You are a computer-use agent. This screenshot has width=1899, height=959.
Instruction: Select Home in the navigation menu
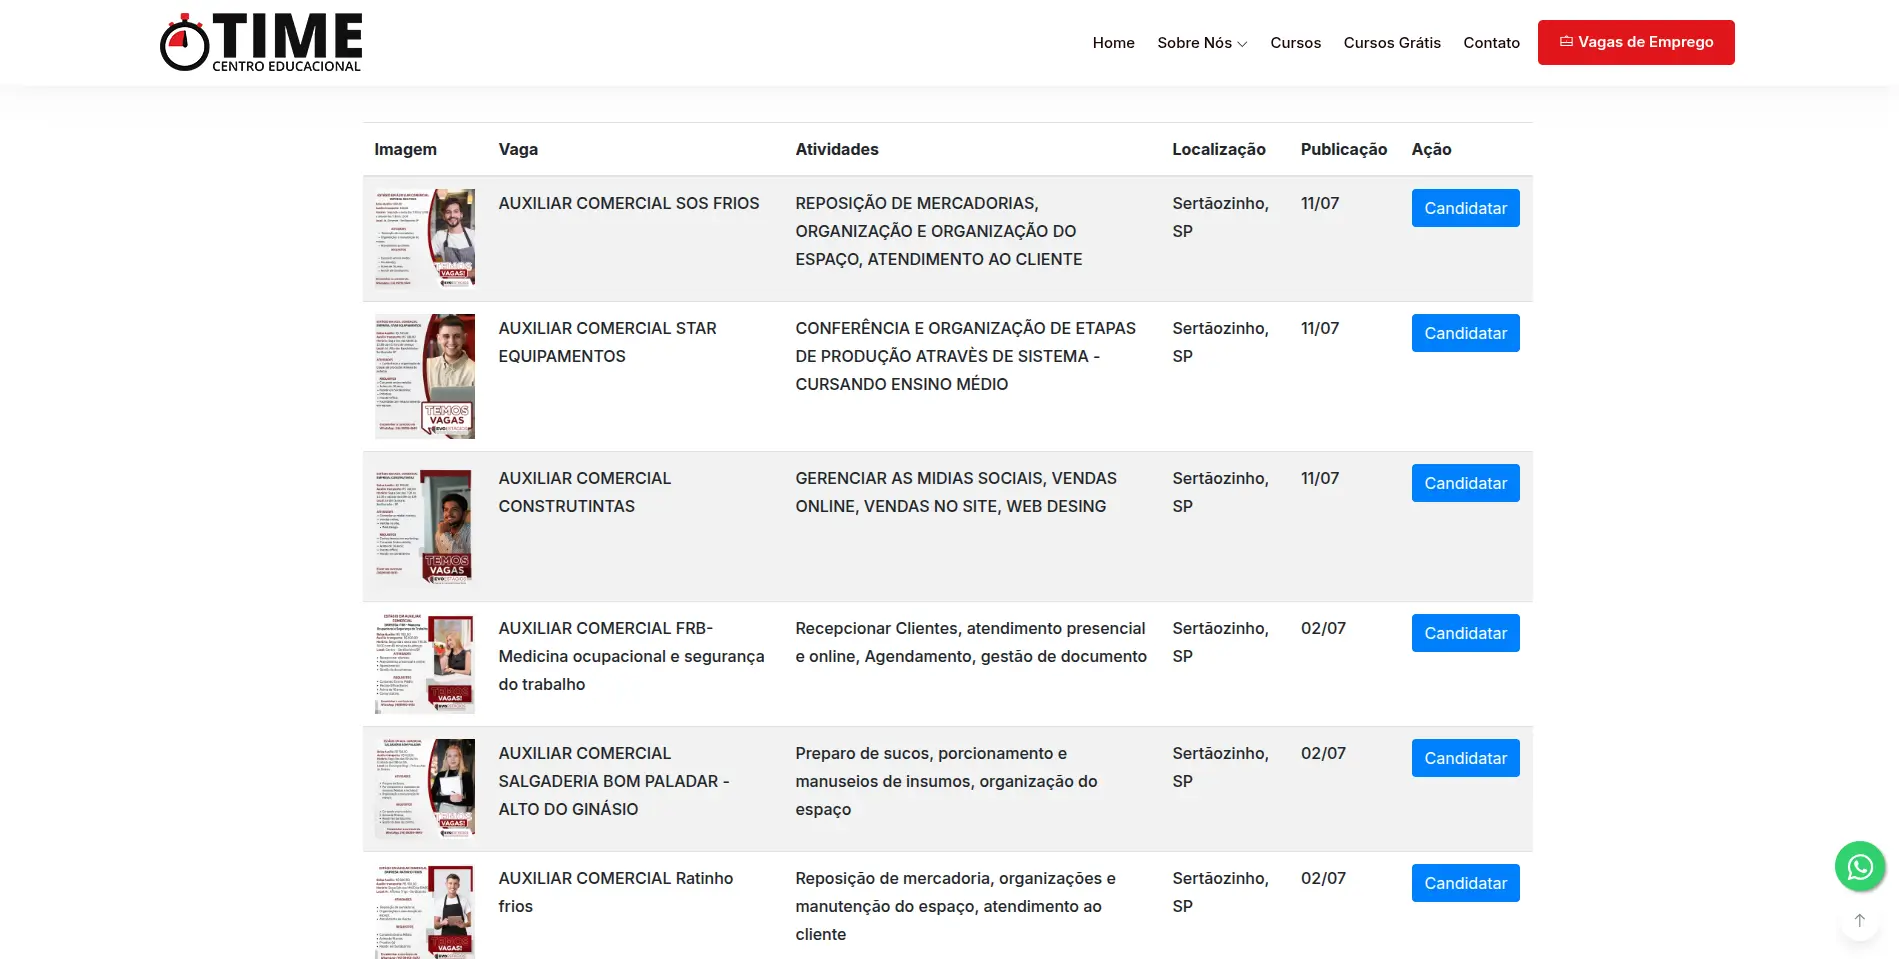coord(1113,43)
